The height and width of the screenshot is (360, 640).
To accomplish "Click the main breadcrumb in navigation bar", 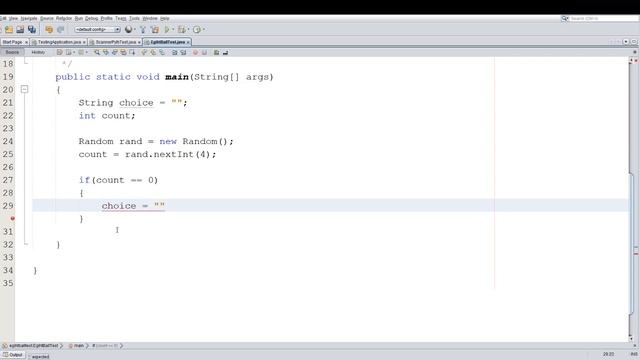I will tap(76, 346).
